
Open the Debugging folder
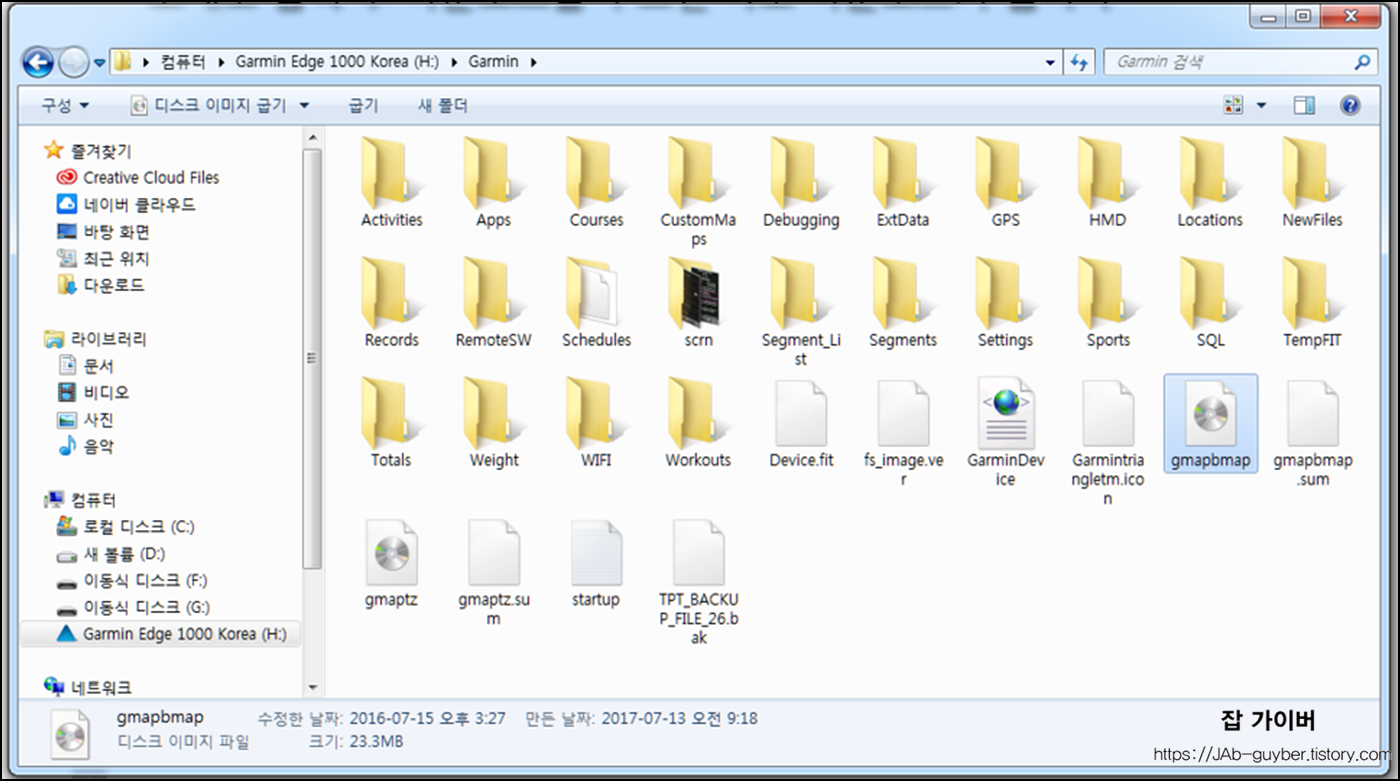point(801,184)
